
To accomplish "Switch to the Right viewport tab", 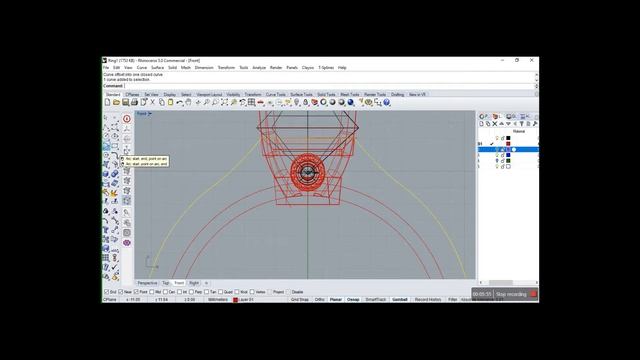I will click(x=194, y=283).
